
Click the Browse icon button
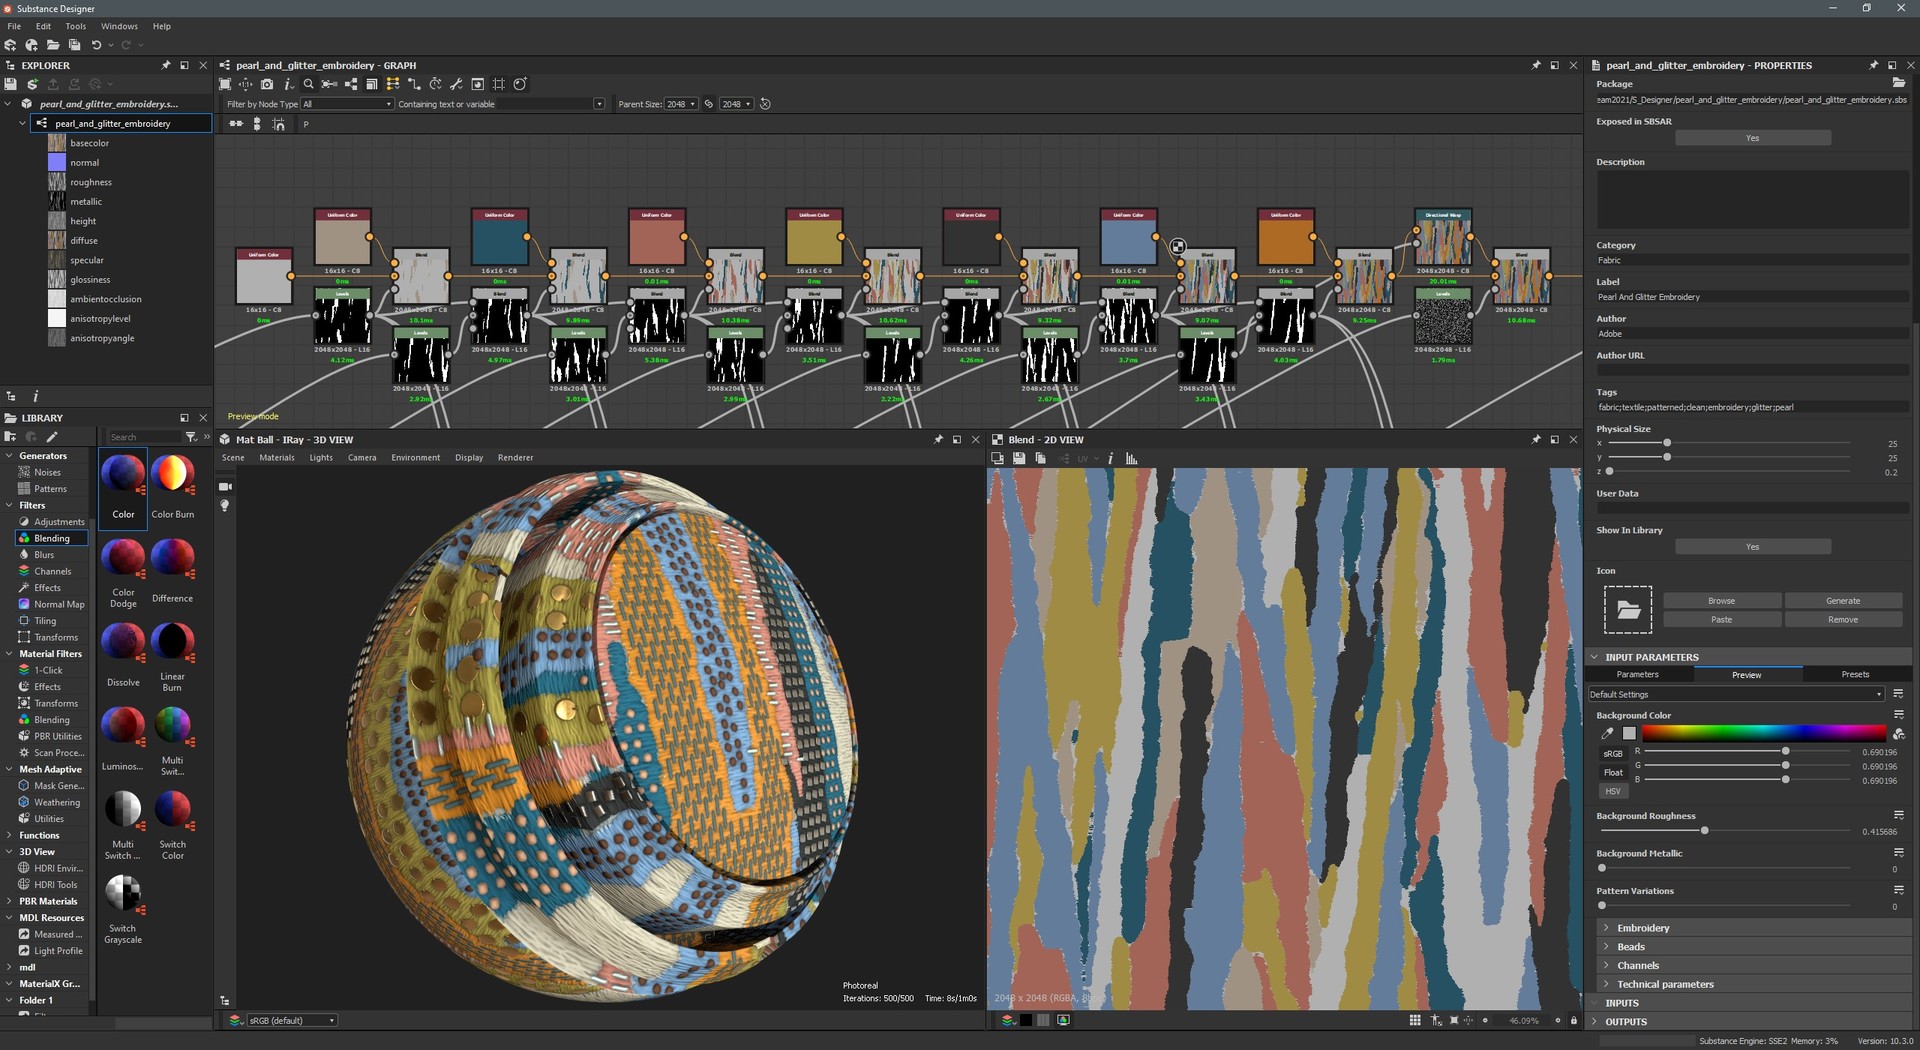coord(1721,601)
